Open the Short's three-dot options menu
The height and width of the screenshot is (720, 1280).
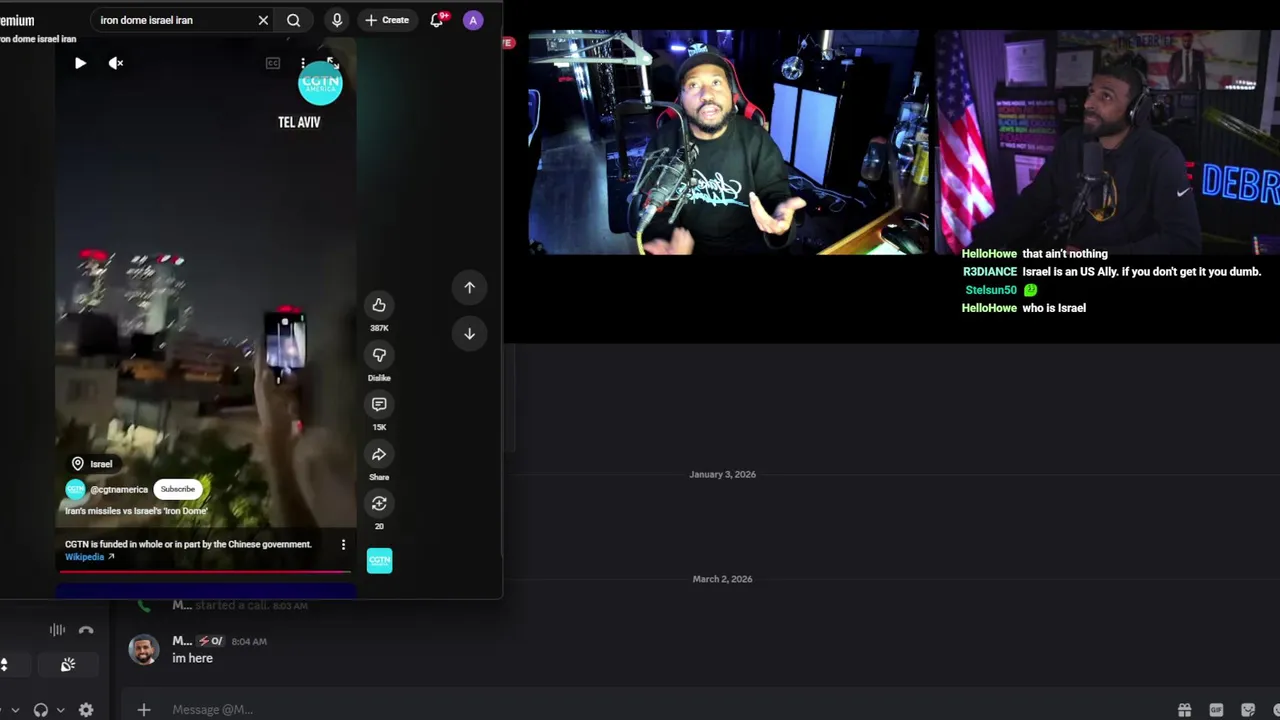pyautogui.click(x=303, y=63)
